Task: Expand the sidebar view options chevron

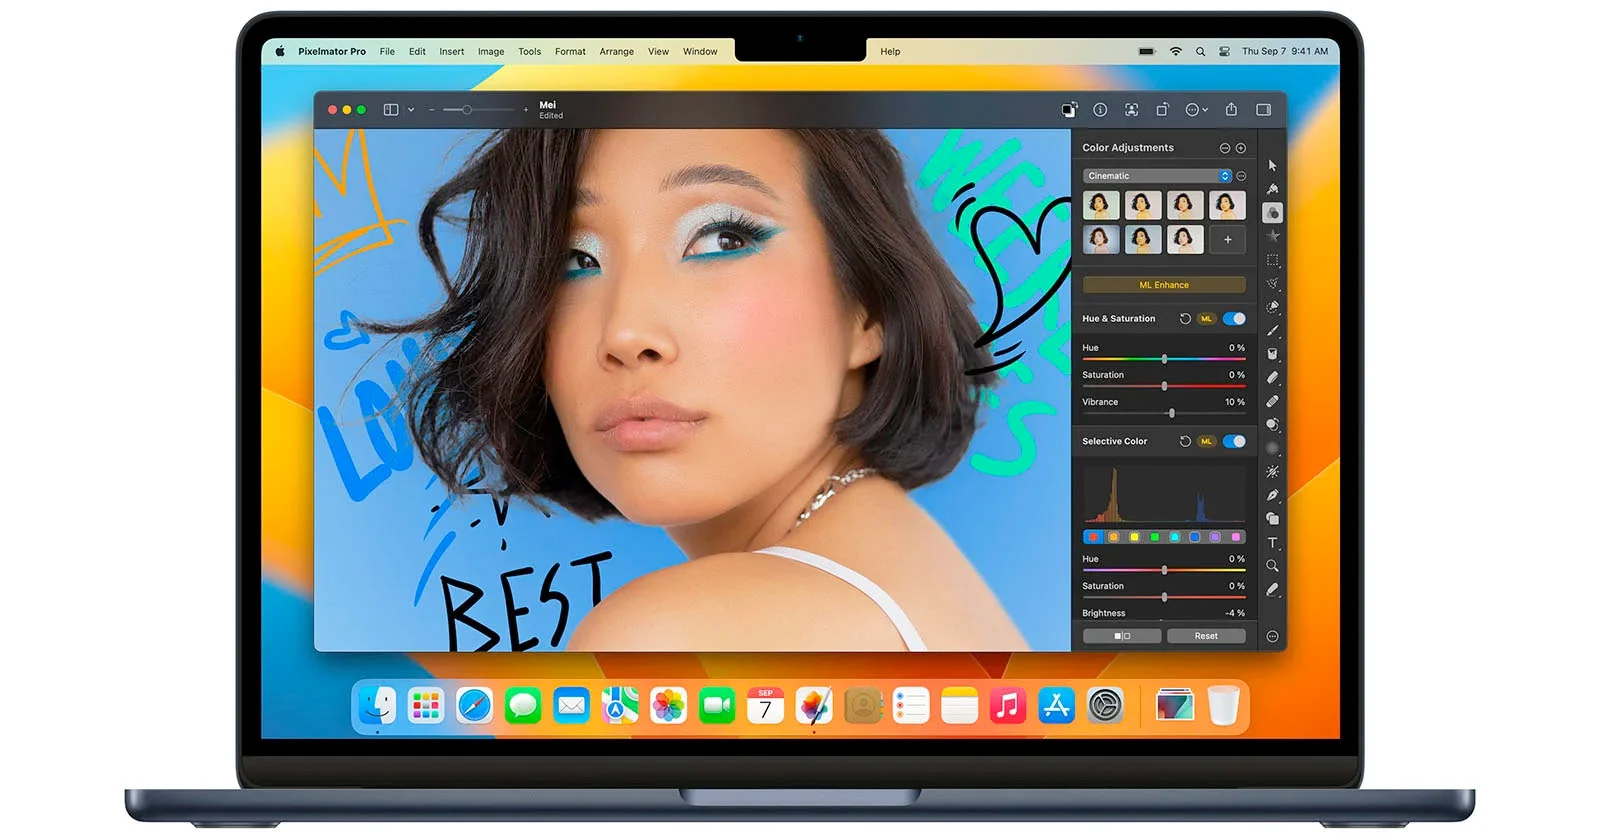Action: (411, 110)
